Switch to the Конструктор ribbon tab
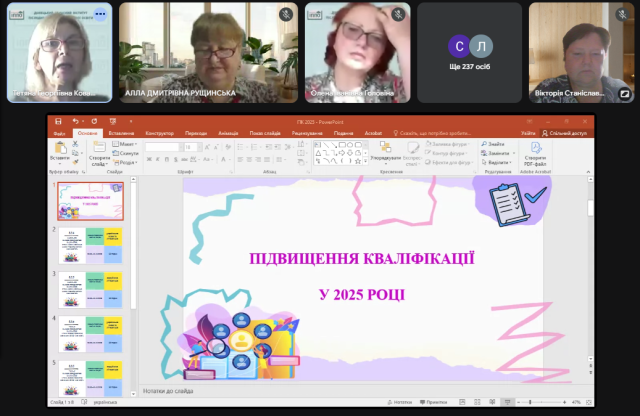The height and width of the screenshot is (416, 640). pyautogui.click(x=159, y=132)
